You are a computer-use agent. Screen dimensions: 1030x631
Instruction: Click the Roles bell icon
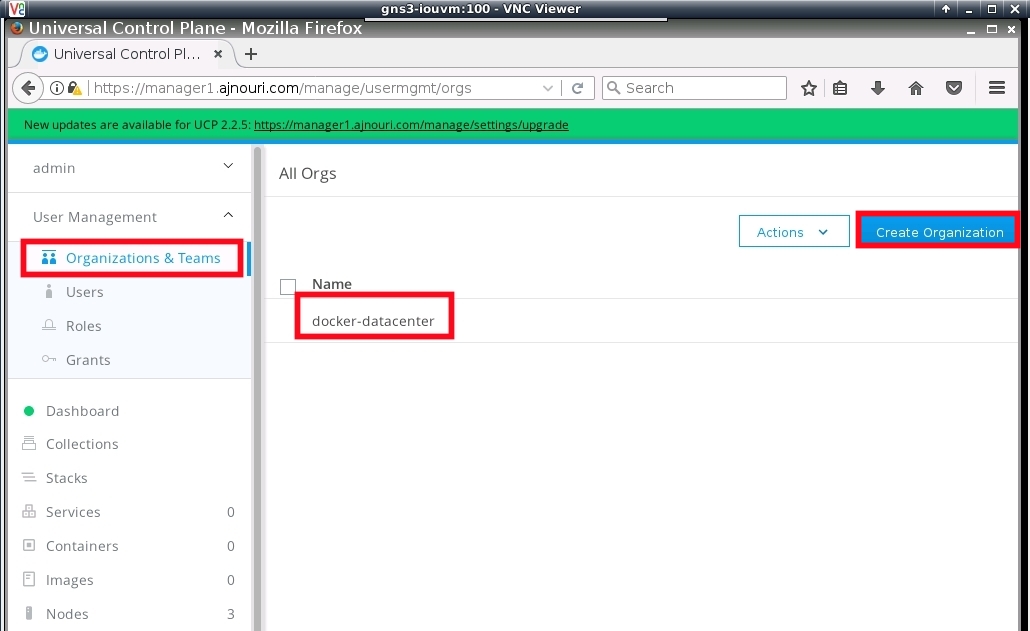point(49,326)
